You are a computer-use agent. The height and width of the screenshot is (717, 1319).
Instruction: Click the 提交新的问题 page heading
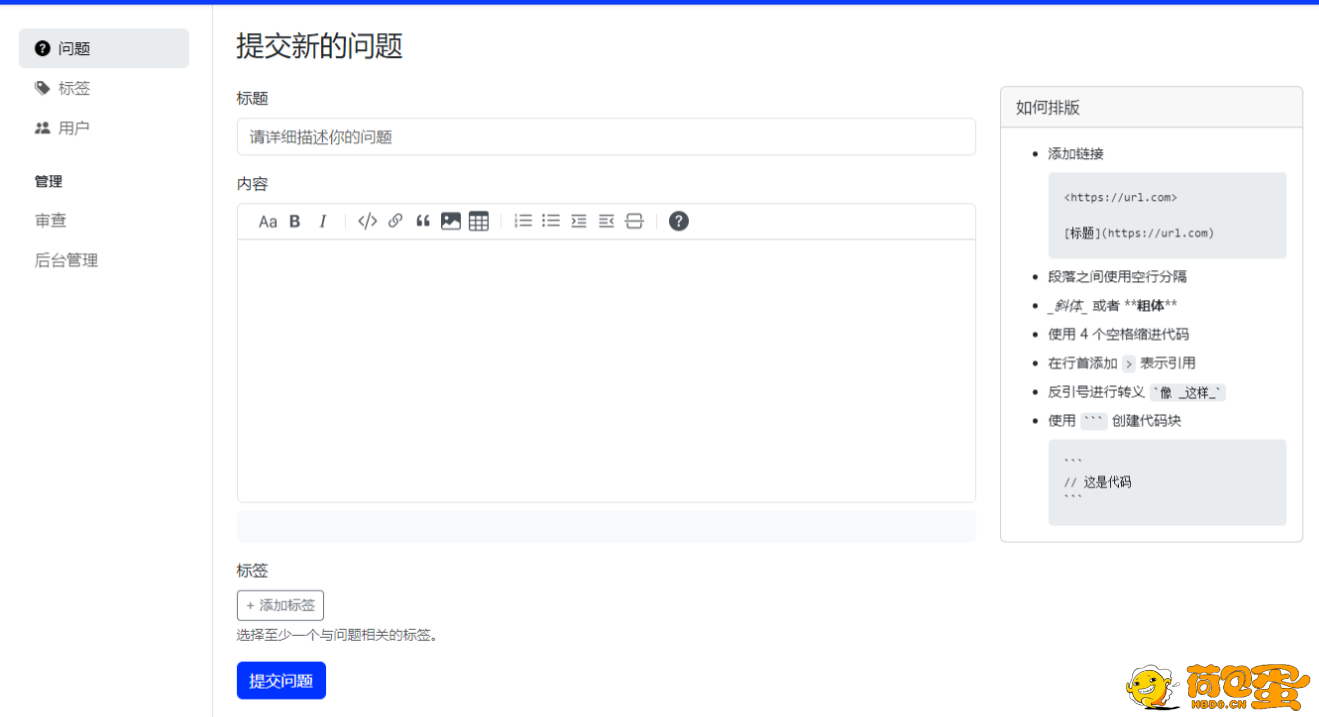(319, 46)
